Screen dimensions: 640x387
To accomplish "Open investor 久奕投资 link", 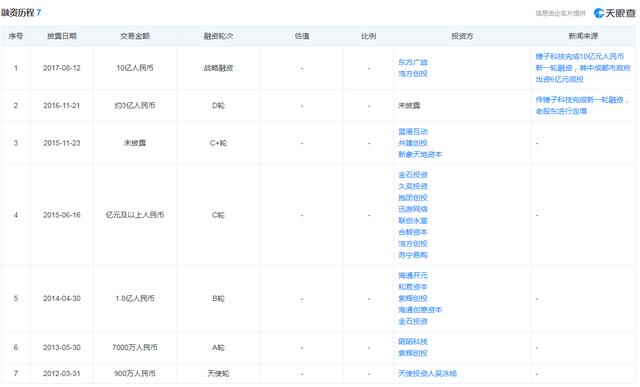I will 413,186.
